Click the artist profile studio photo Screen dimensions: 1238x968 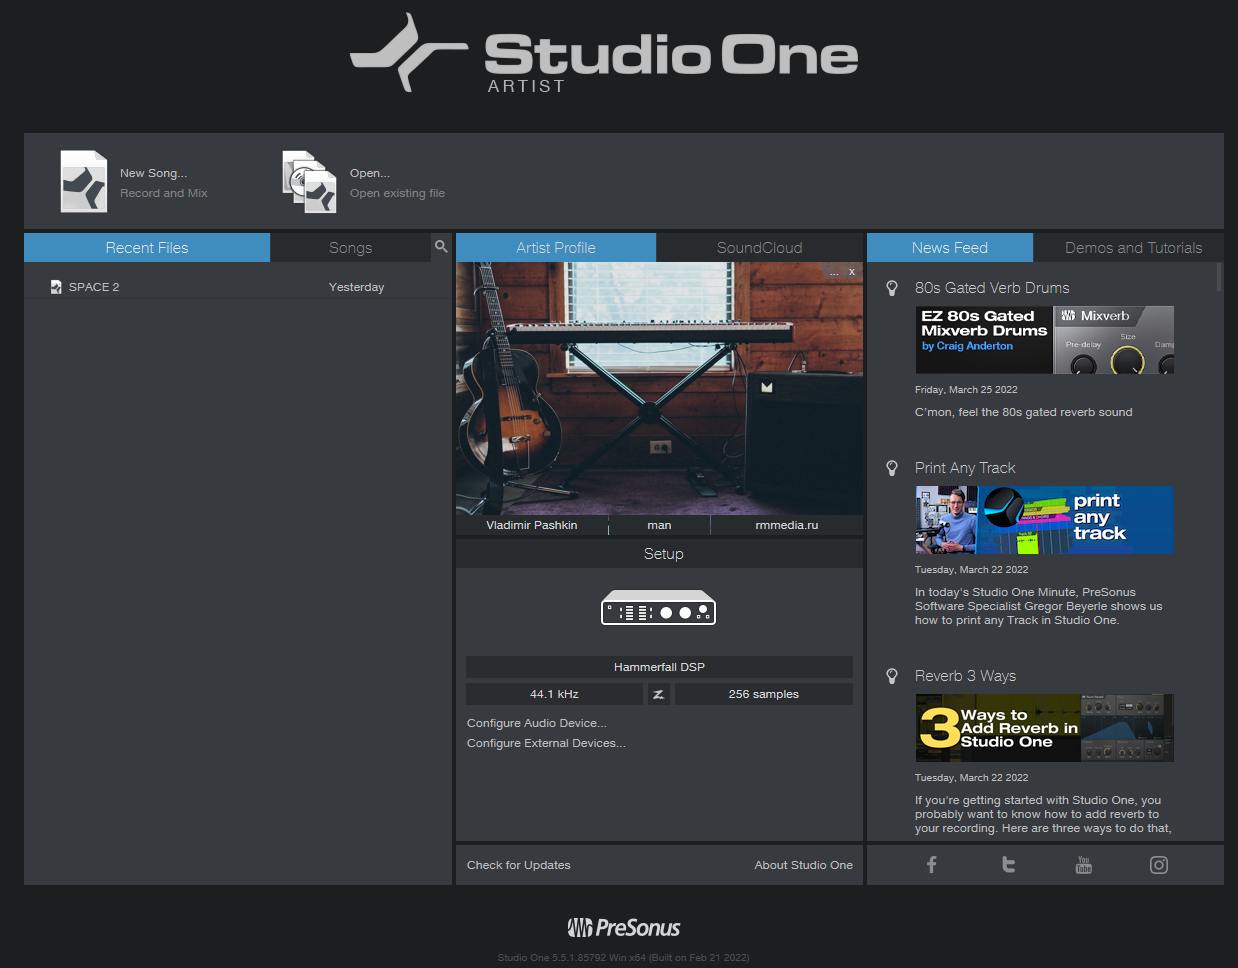[659, 389]
